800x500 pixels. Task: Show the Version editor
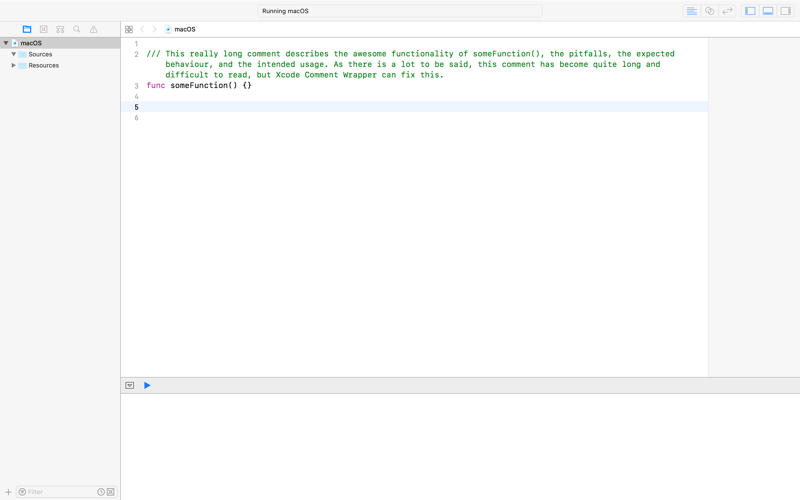coord(728,11)
